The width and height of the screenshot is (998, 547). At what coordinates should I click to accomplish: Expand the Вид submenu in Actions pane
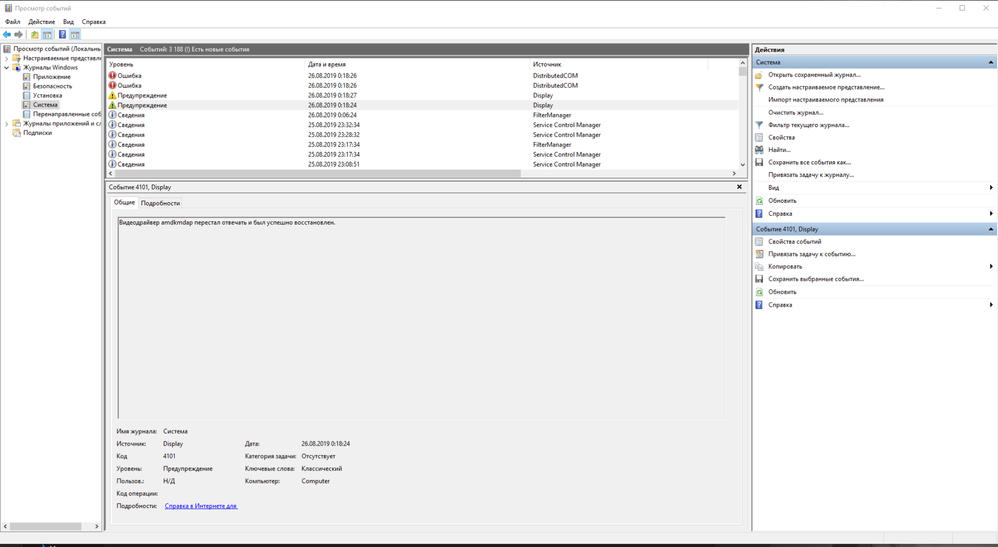click(x=991, y=188)
